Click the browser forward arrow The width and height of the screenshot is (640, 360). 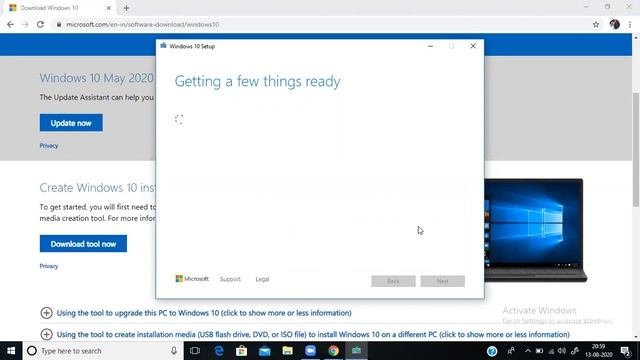pos(25,24)
